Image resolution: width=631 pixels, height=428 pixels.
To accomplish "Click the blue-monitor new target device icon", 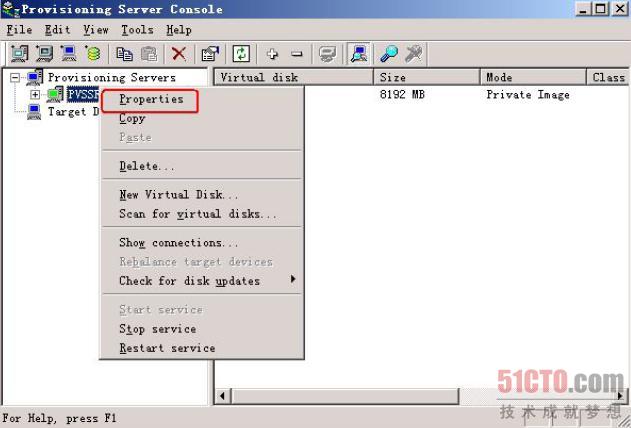I will [x=69, y=54].
